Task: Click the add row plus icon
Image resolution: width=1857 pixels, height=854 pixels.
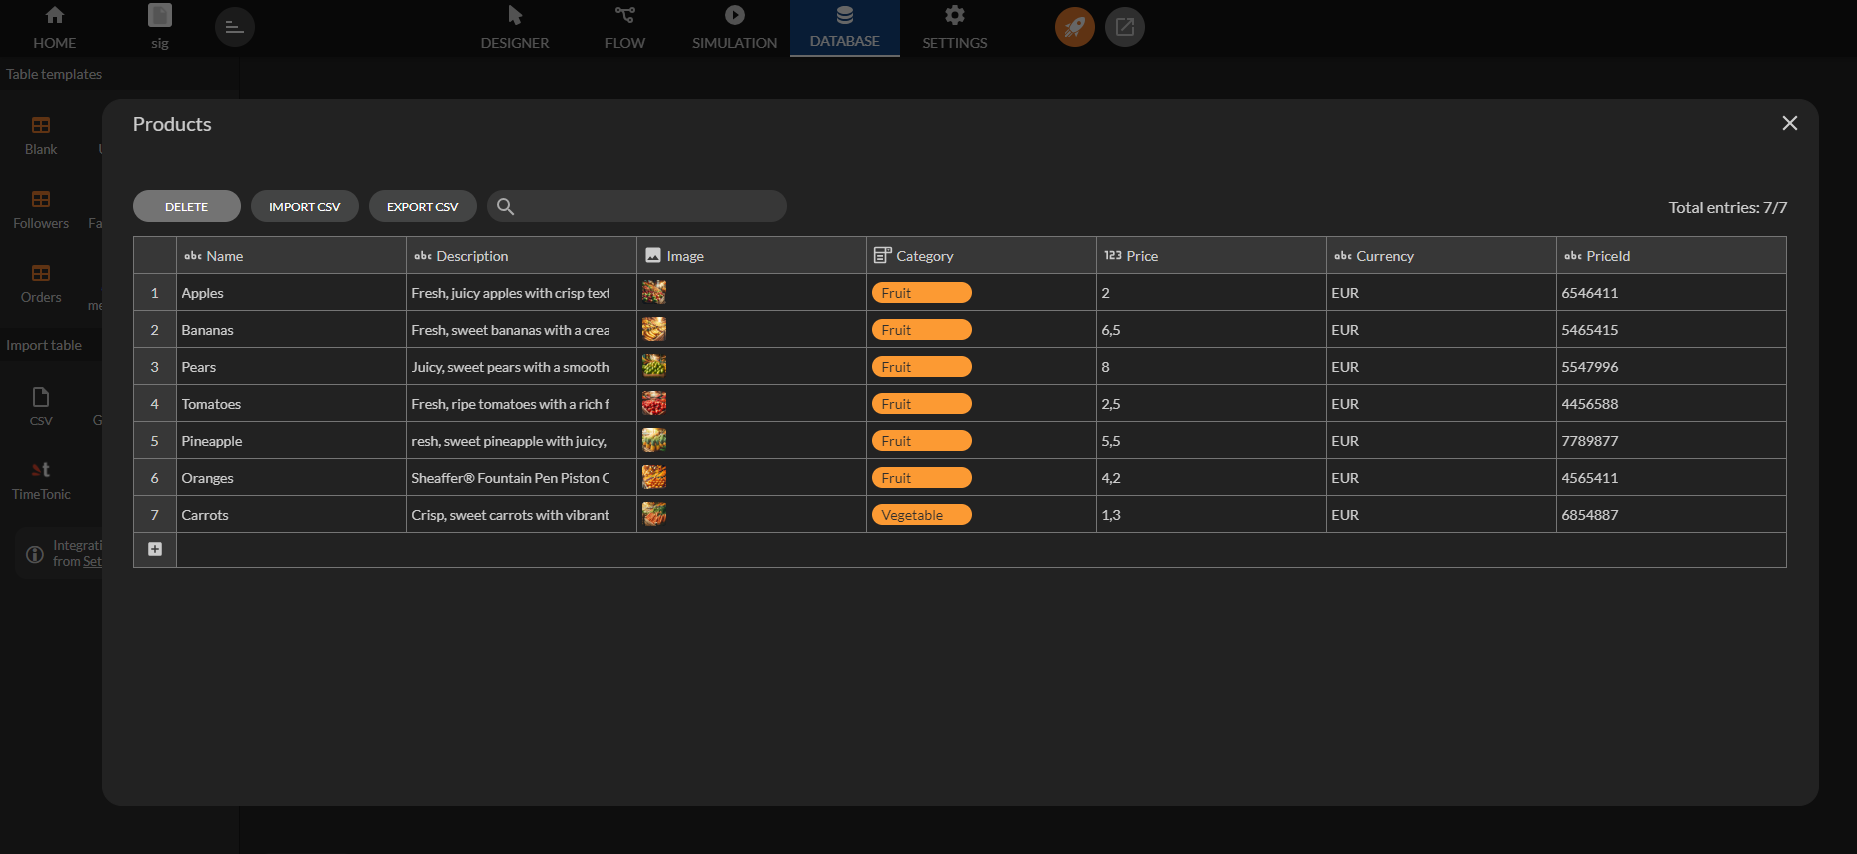Action: point(155,549)
